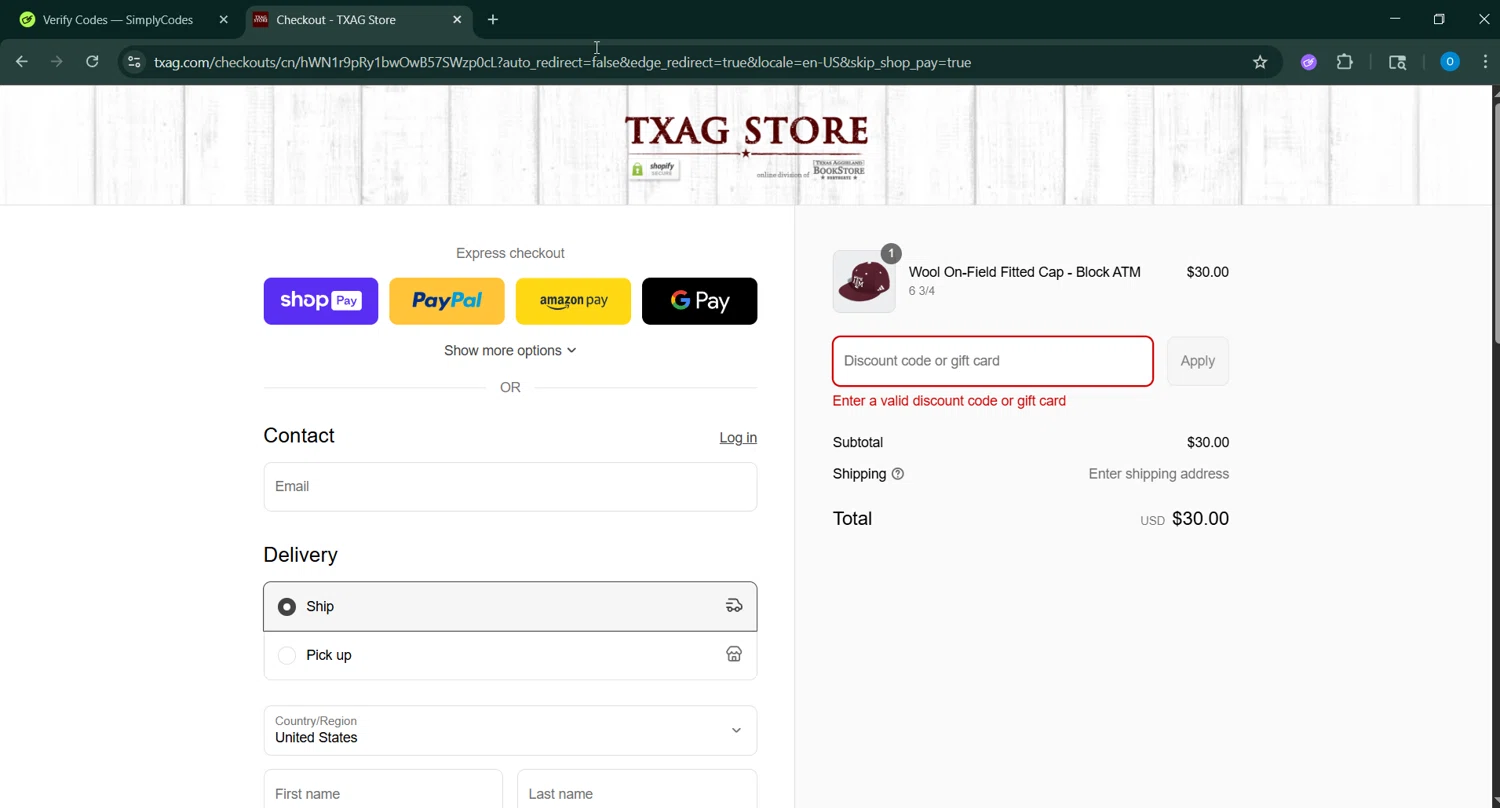1500x808 pixels.
Task: Open the purple SimplyCodes extension icon
Action: pos(1308,62)
